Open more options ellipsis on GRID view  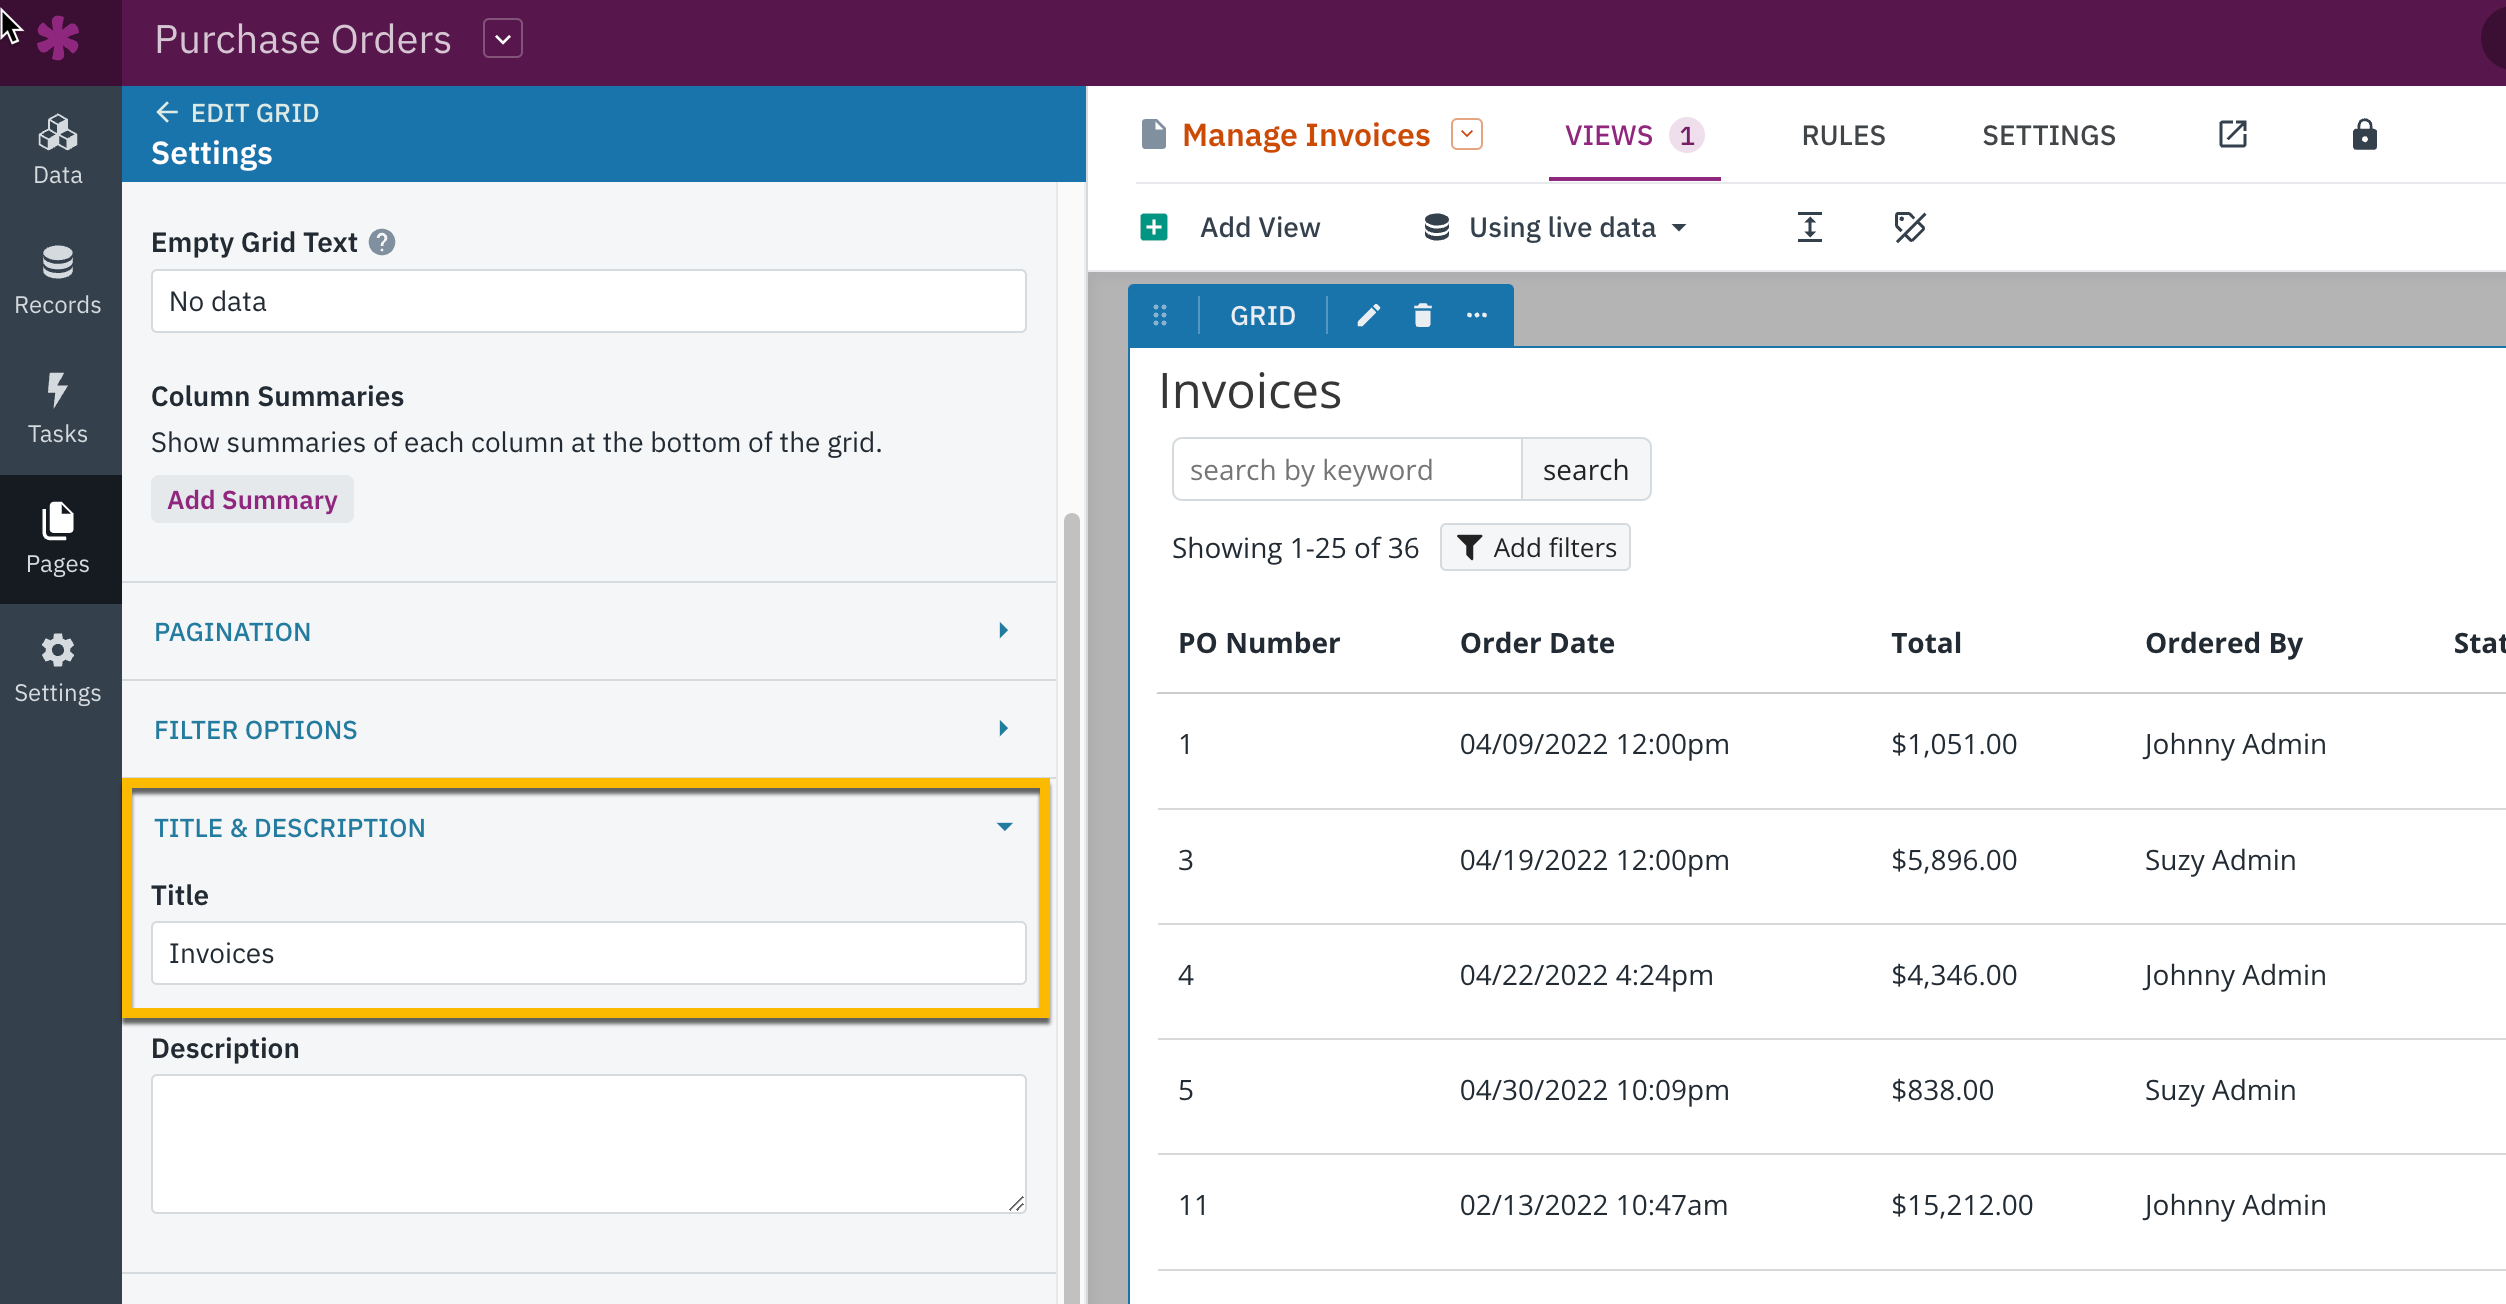(1477, 316)
